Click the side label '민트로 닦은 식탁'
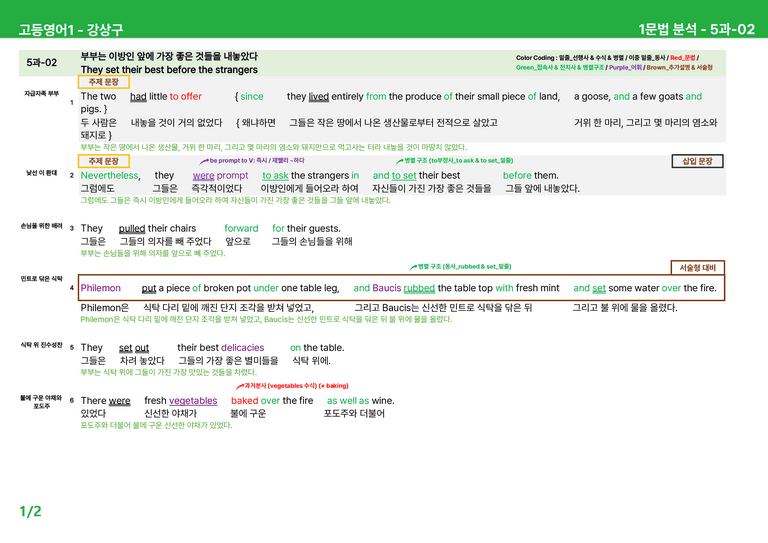768x543 pixels. pyautogui.click(x=42, y=279)
